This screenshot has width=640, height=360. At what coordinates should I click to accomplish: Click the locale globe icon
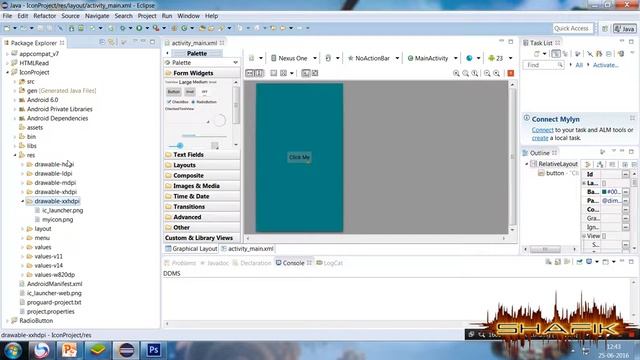pos(469,58)
